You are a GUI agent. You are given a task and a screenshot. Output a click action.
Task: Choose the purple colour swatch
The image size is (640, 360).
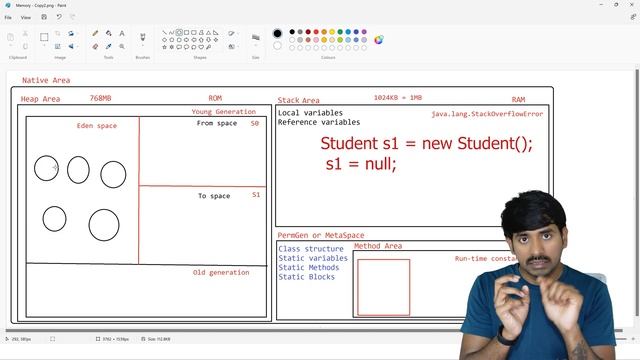click(364, 32)
